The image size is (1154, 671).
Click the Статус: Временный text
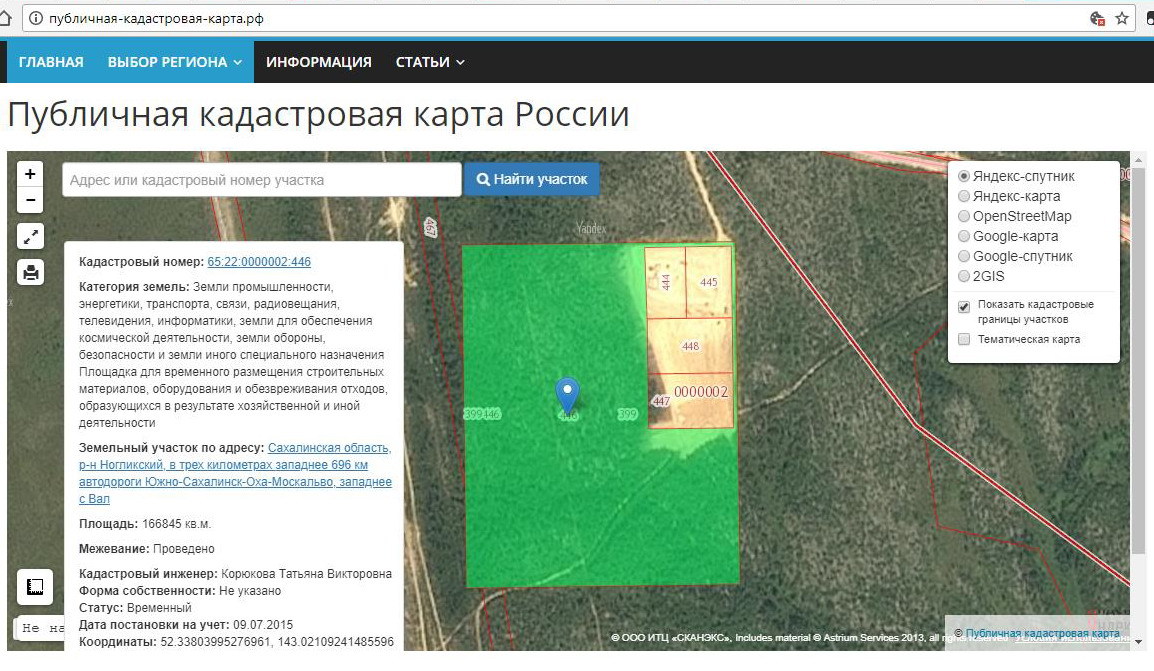(x=135, y=608)
